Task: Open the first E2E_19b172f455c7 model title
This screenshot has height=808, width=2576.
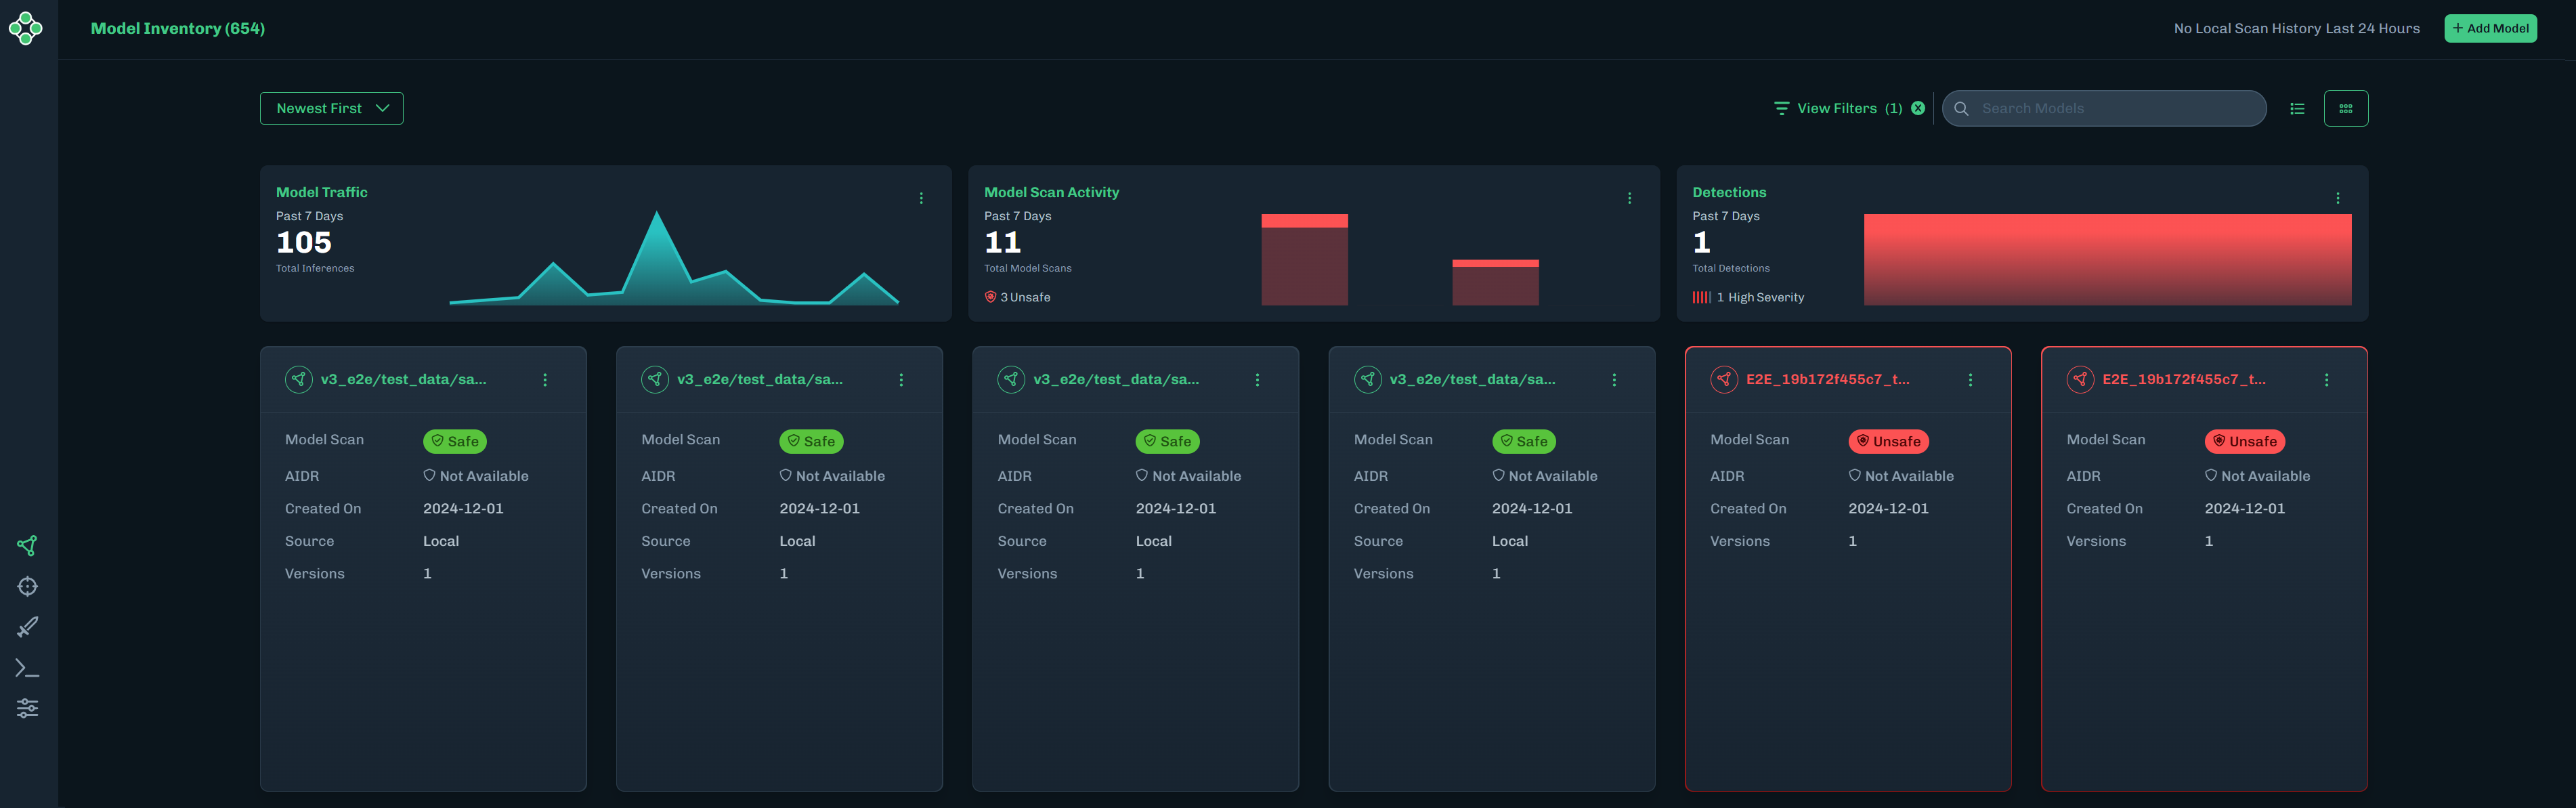Action: click(1827, 379)
